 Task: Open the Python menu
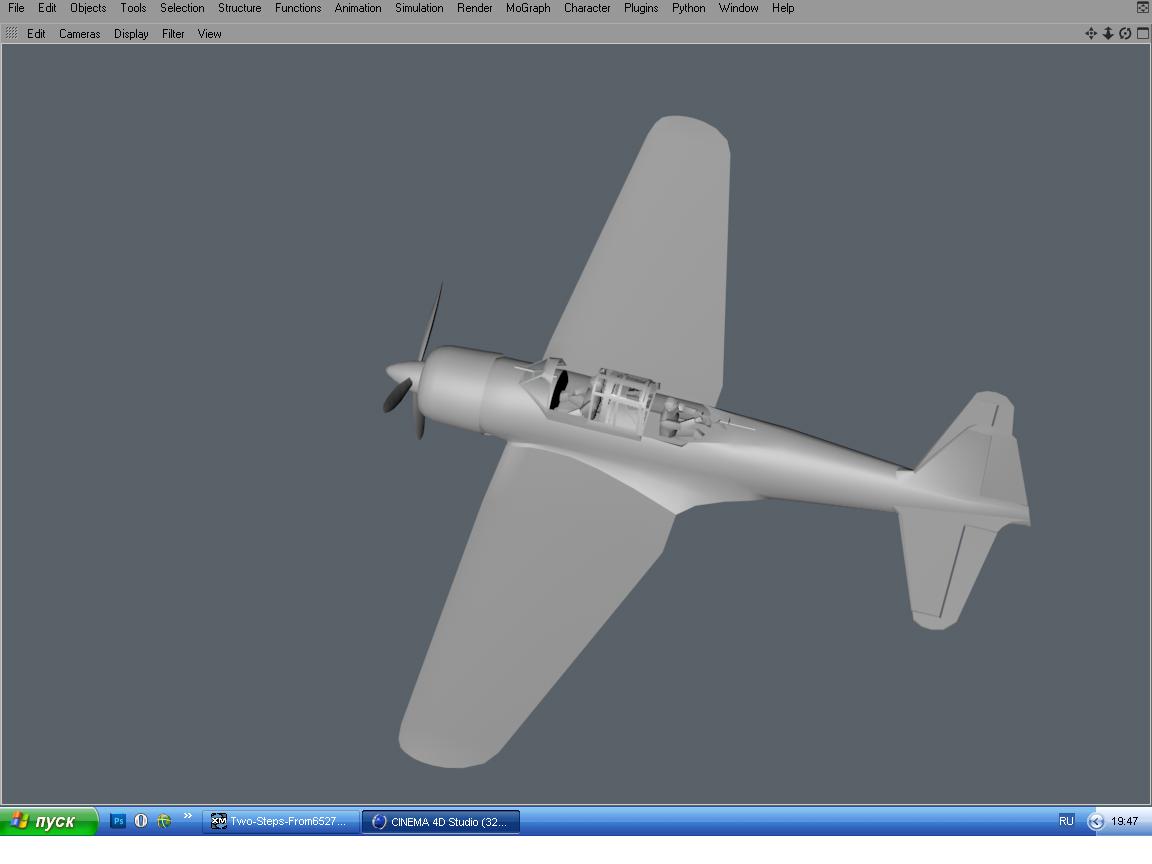pos(688,8)
